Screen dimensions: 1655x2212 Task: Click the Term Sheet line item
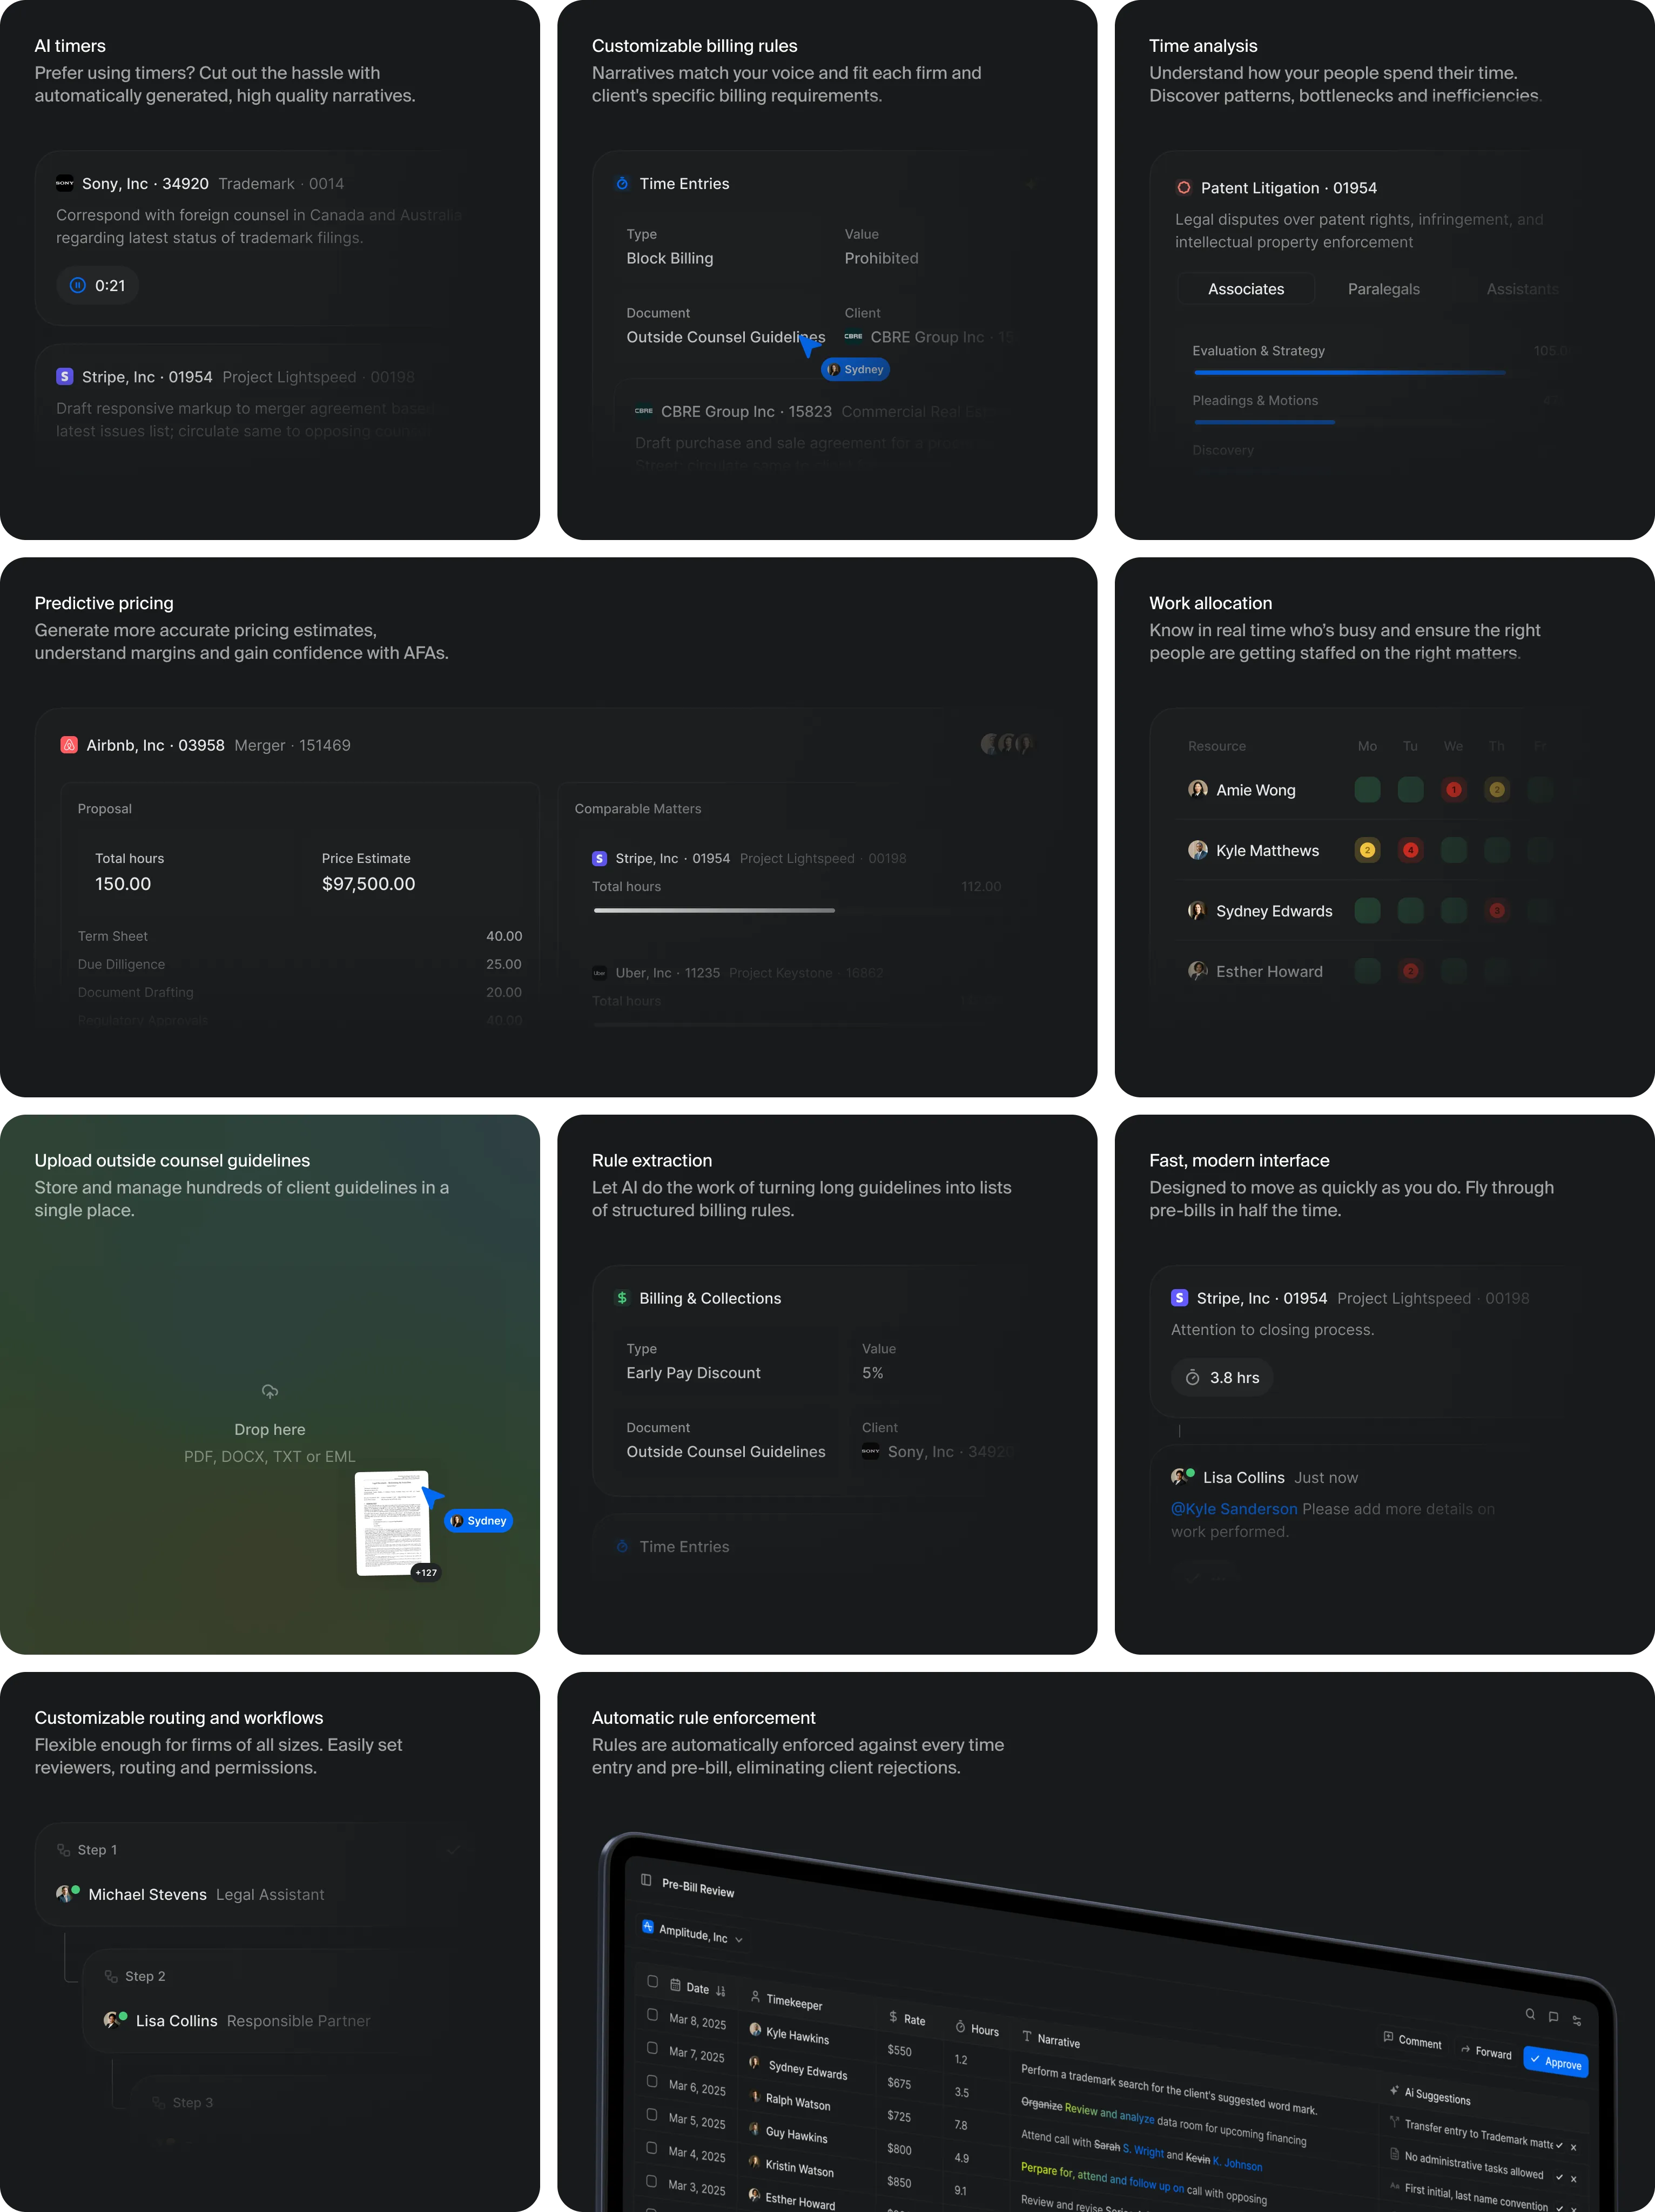(x=300, y=936)
